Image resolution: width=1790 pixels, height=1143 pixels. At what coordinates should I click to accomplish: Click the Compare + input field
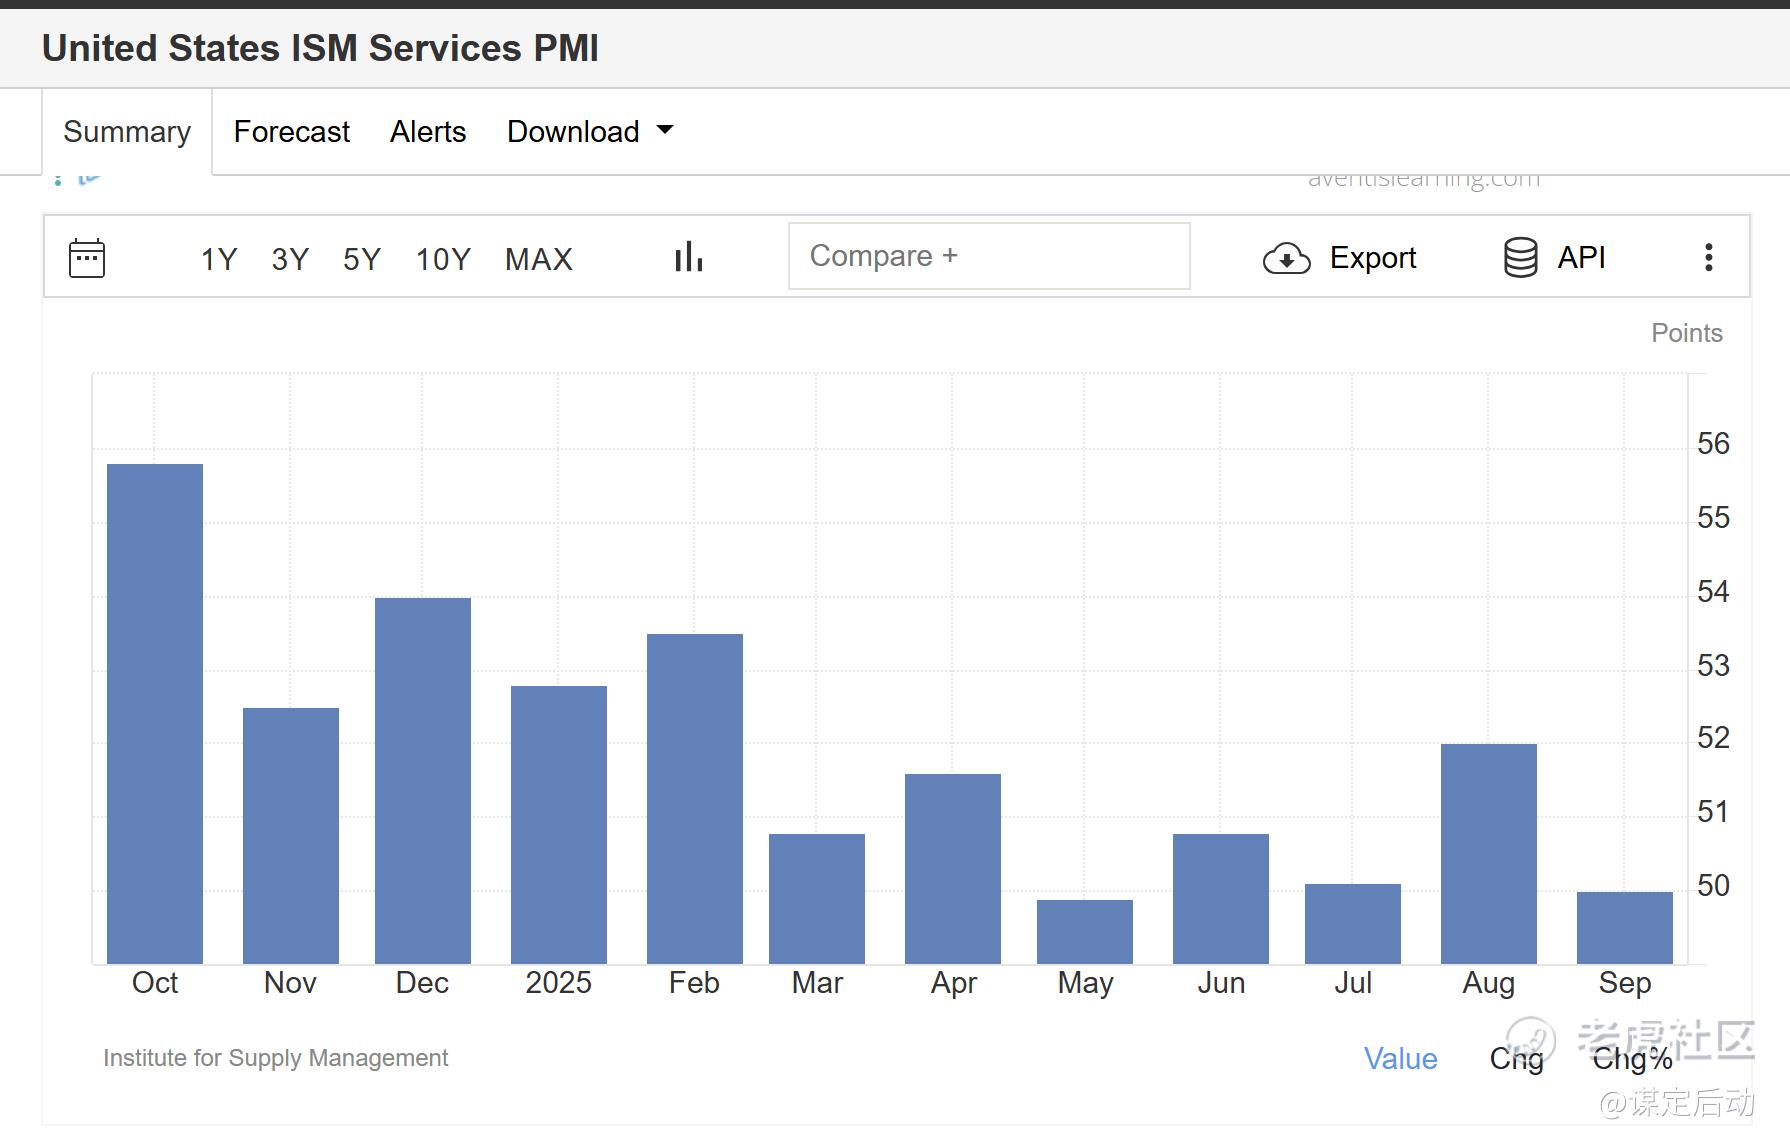(x=989, y=256)
